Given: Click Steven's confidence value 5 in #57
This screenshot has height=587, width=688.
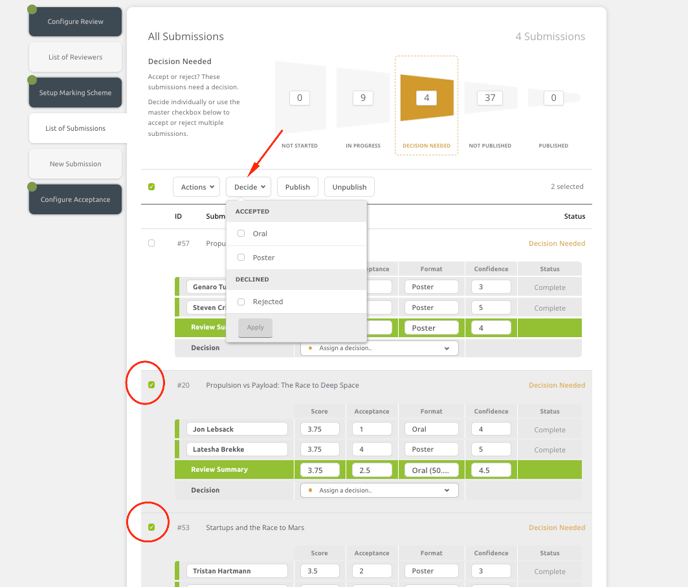Looking at the screenshot, I should [x=491, y=308].
